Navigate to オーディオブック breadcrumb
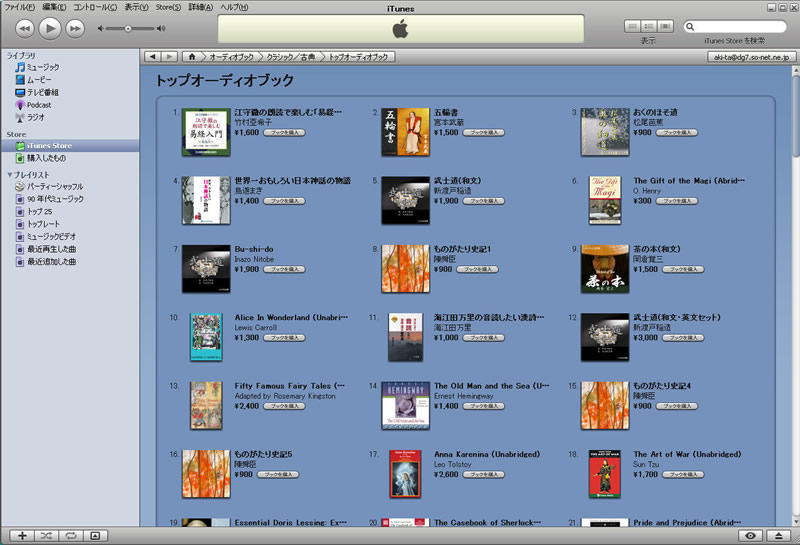Viewport: 800px width, 545px height. coord(231,57)
